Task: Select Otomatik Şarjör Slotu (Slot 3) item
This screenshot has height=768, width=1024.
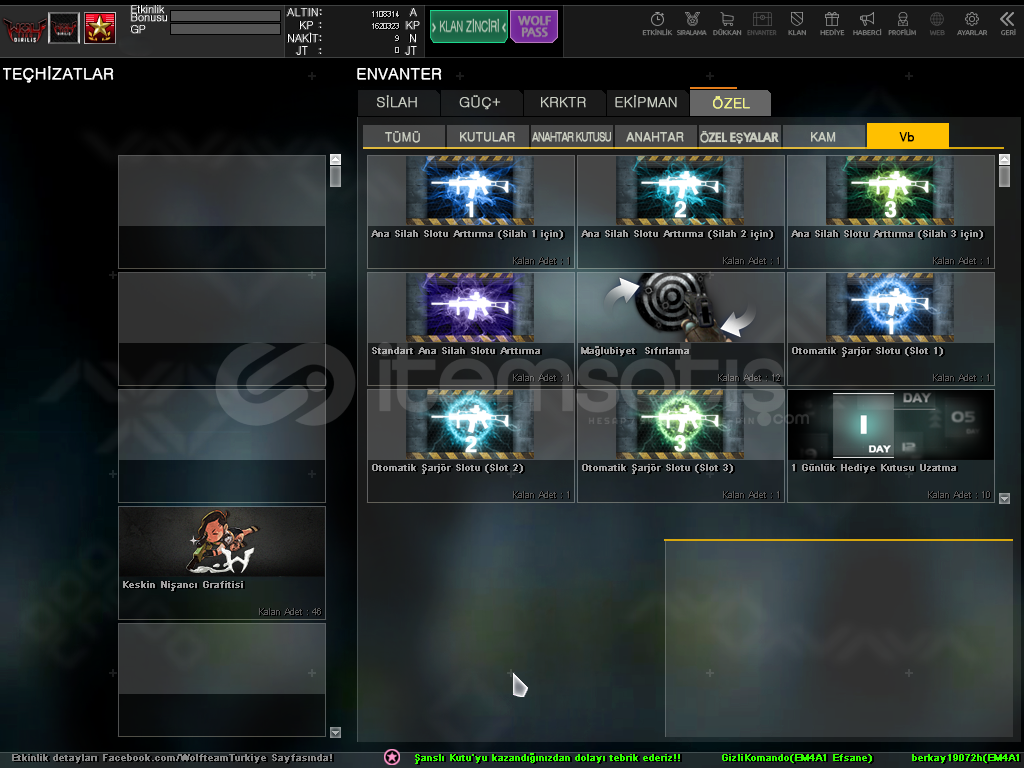Action: click(x=680, y=445)
